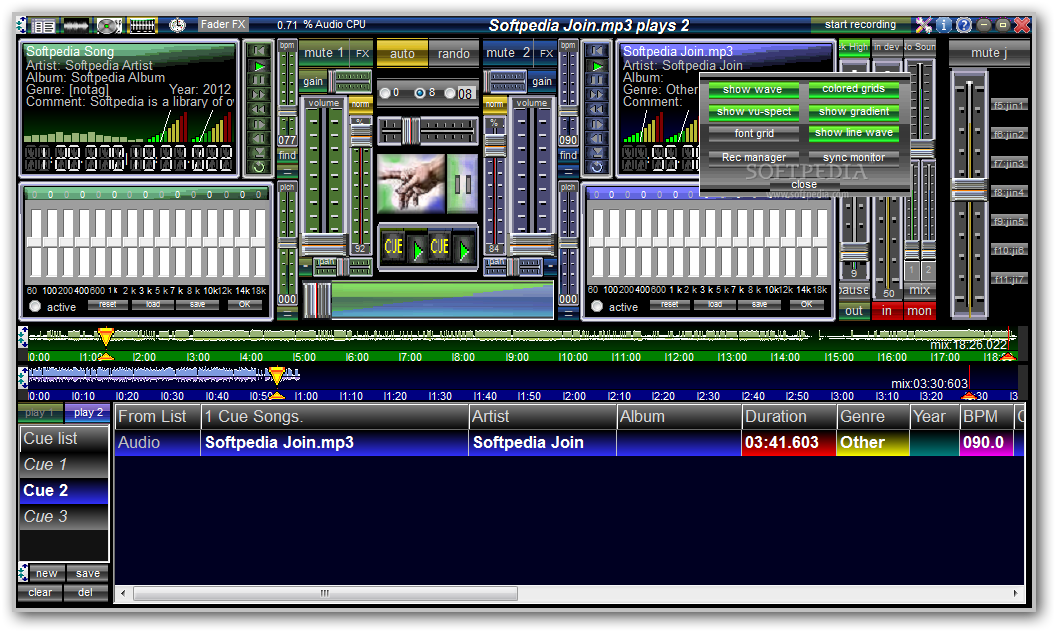Click the CD disc icon in top toolbar
Image resolution: width=1056 pixels, height=632 pixels.
(x=108, y=26)
